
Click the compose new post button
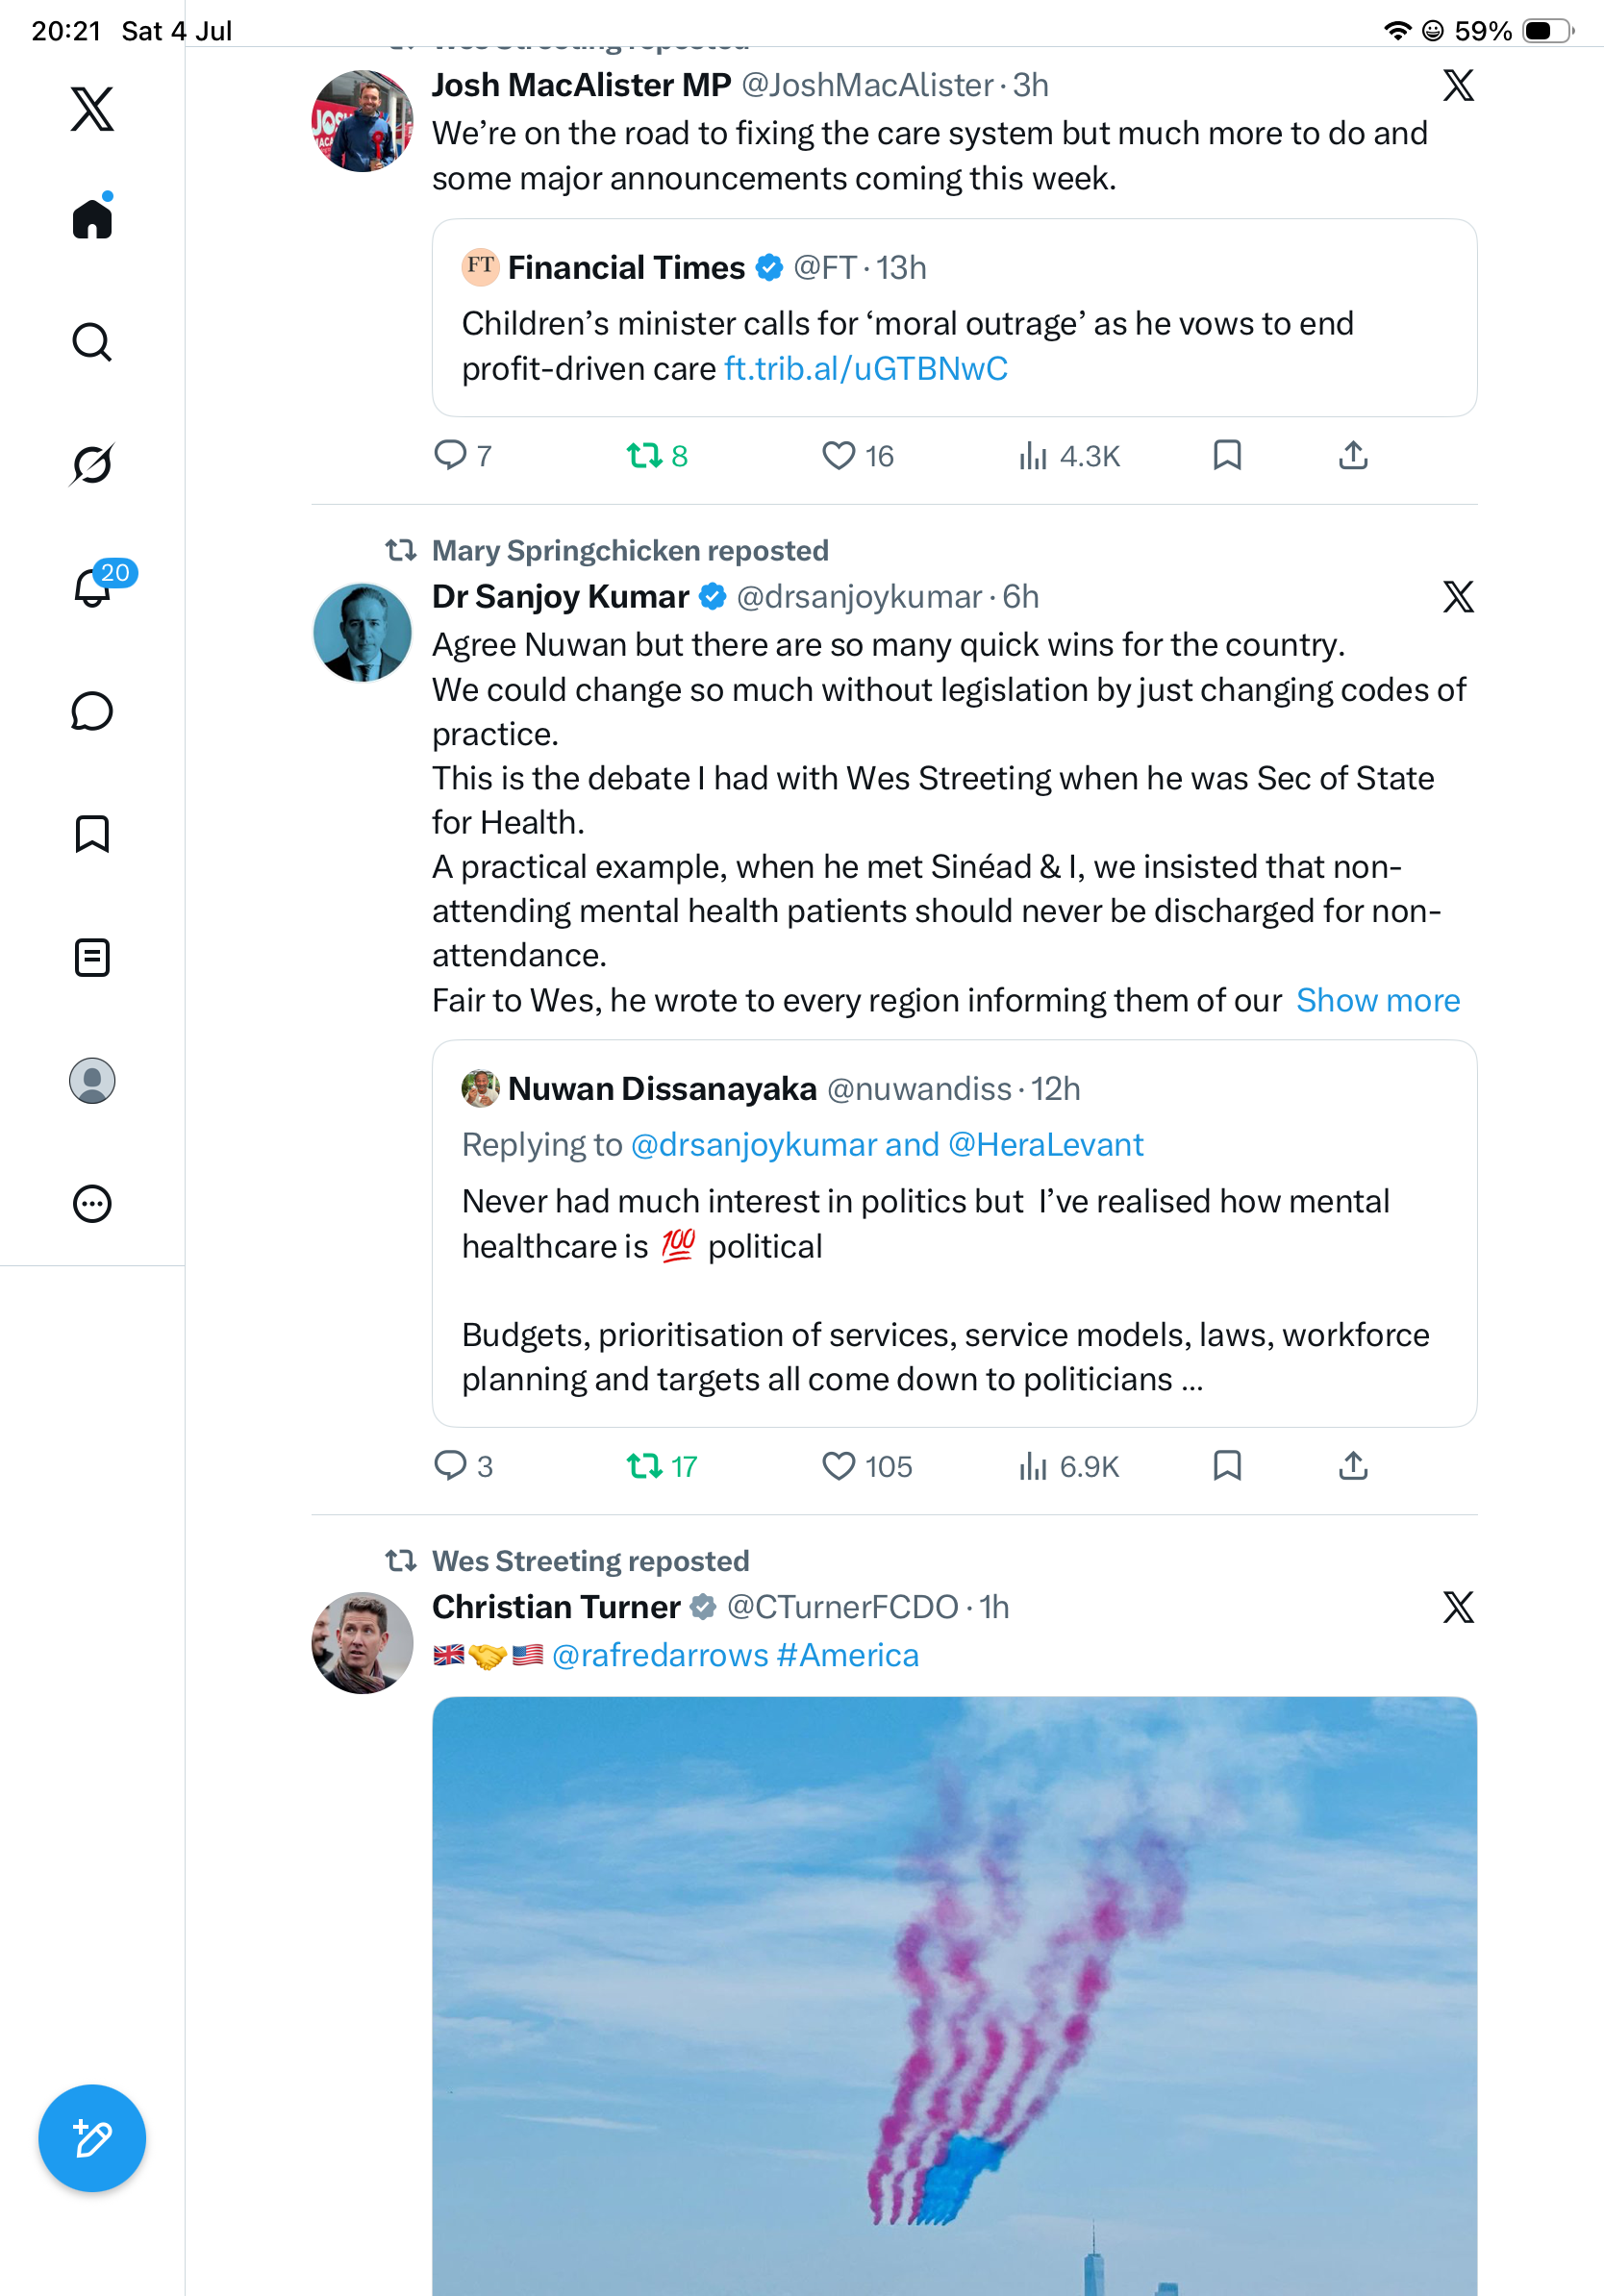pos(92,2138)
